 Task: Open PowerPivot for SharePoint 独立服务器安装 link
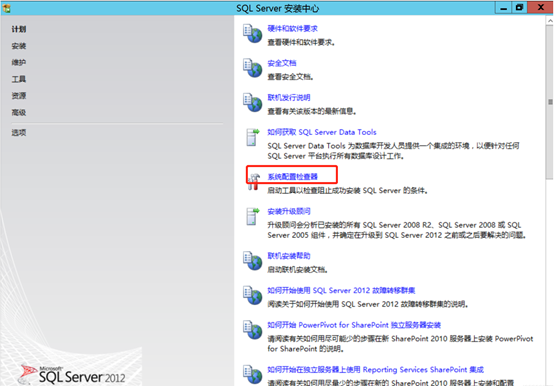tap(354, 325)
